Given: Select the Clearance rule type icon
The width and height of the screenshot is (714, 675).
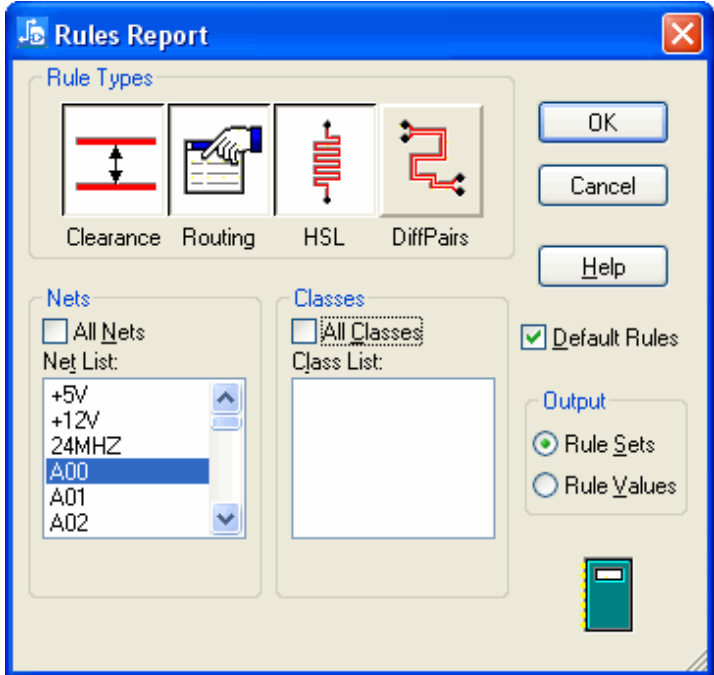Looking at the screenshot, I should coord(115,161).
